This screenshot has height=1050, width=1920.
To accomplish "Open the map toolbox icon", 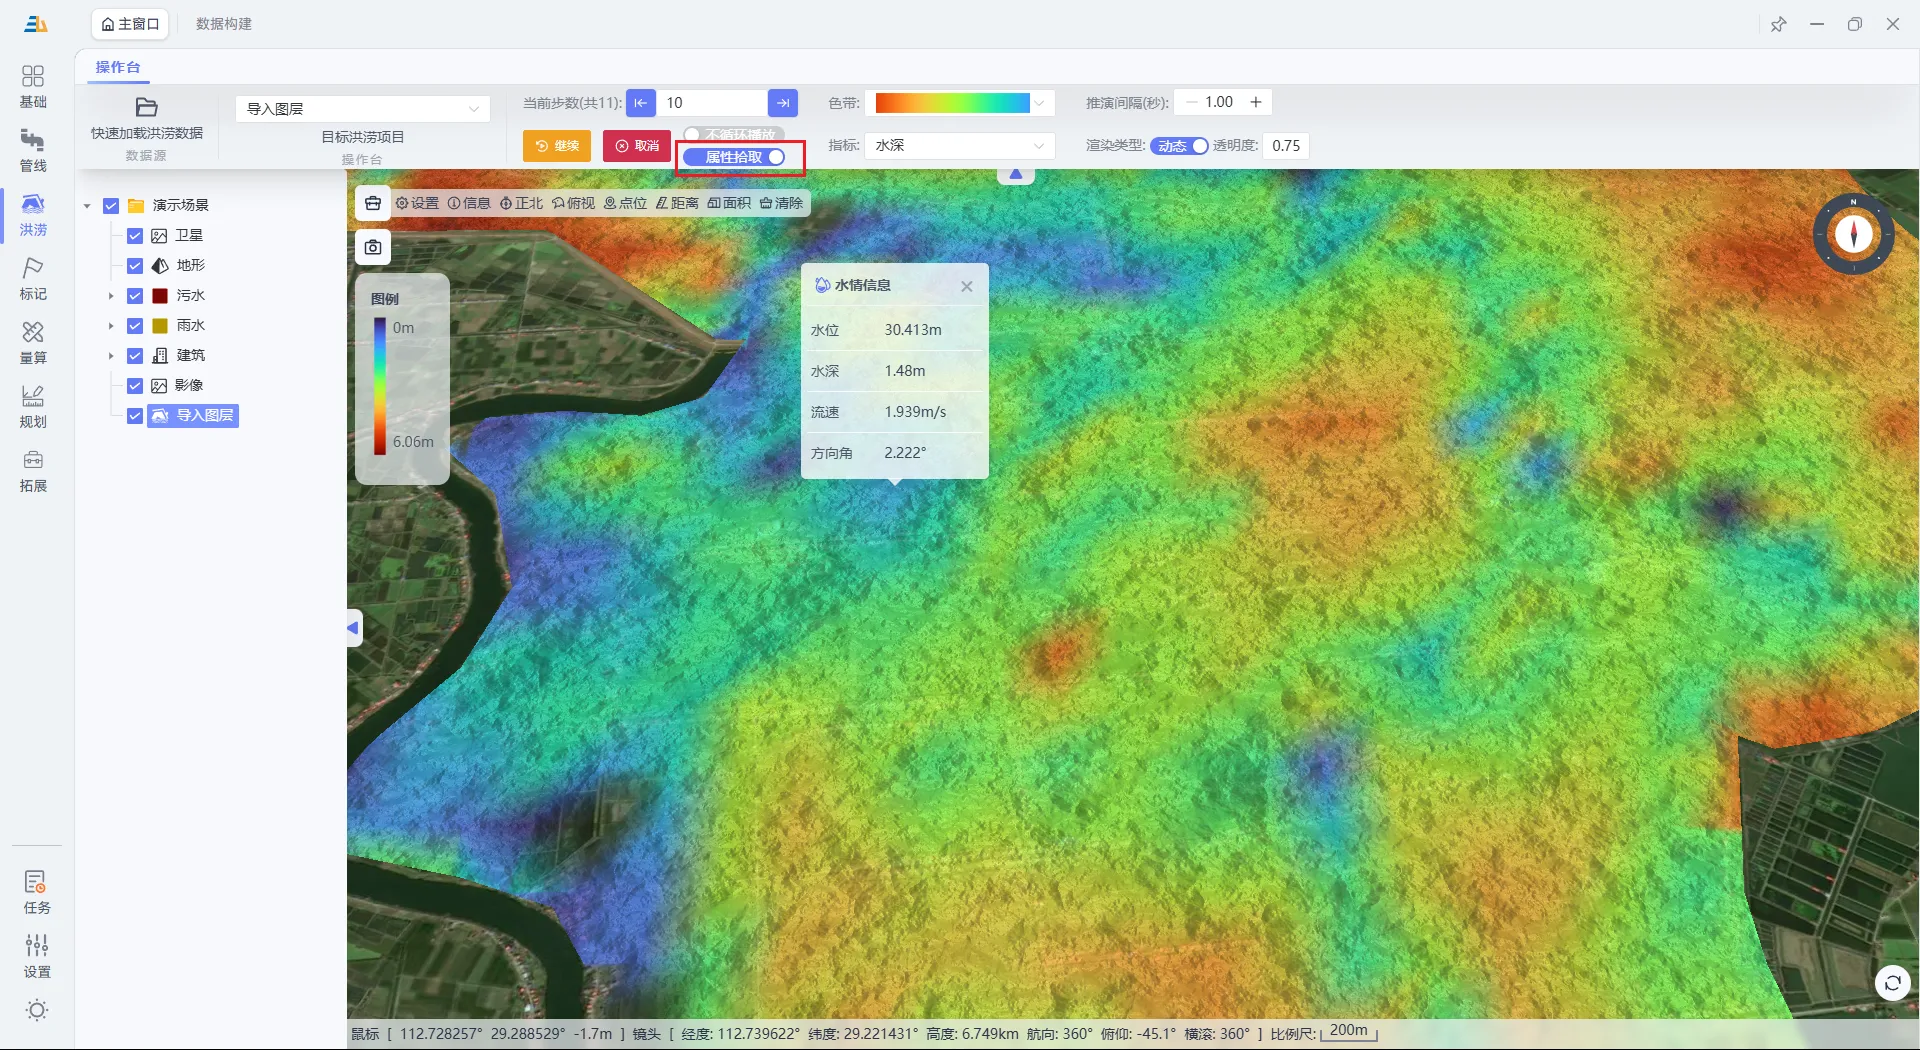I will tap(373, 203).
